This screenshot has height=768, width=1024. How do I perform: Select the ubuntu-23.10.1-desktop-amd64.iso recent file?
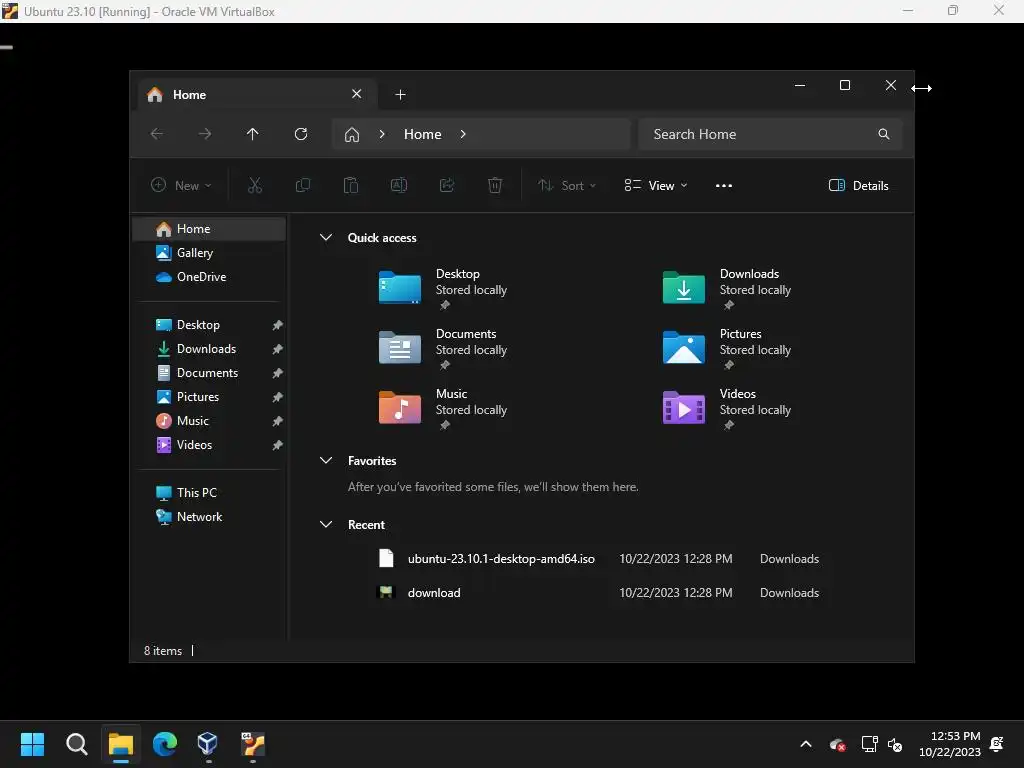(x=501, y=559)
